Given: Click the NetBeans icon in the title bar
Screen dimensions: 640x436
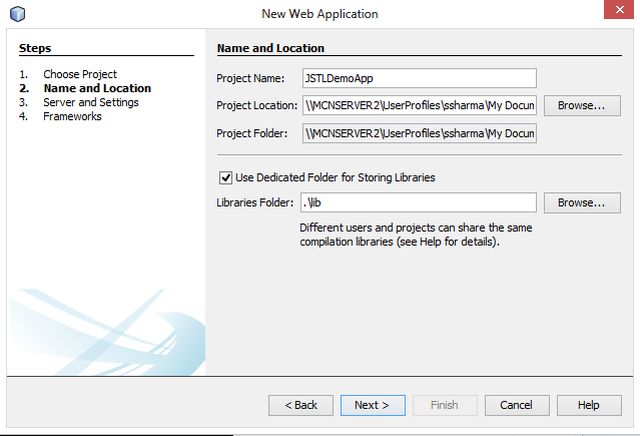Looking at the screenshot, I should pos(16,13).
